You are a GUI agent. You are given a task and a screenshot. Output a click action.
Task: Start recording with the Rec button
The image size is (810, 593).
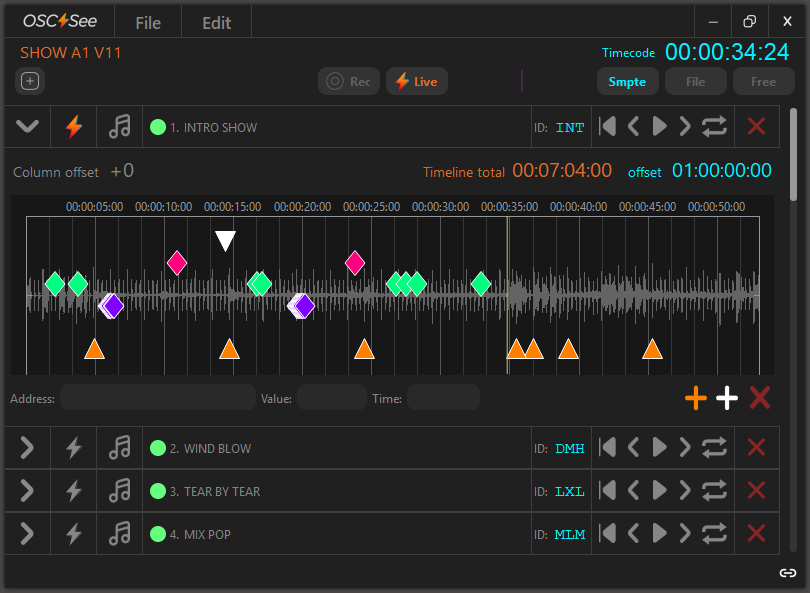click(349, 82)
